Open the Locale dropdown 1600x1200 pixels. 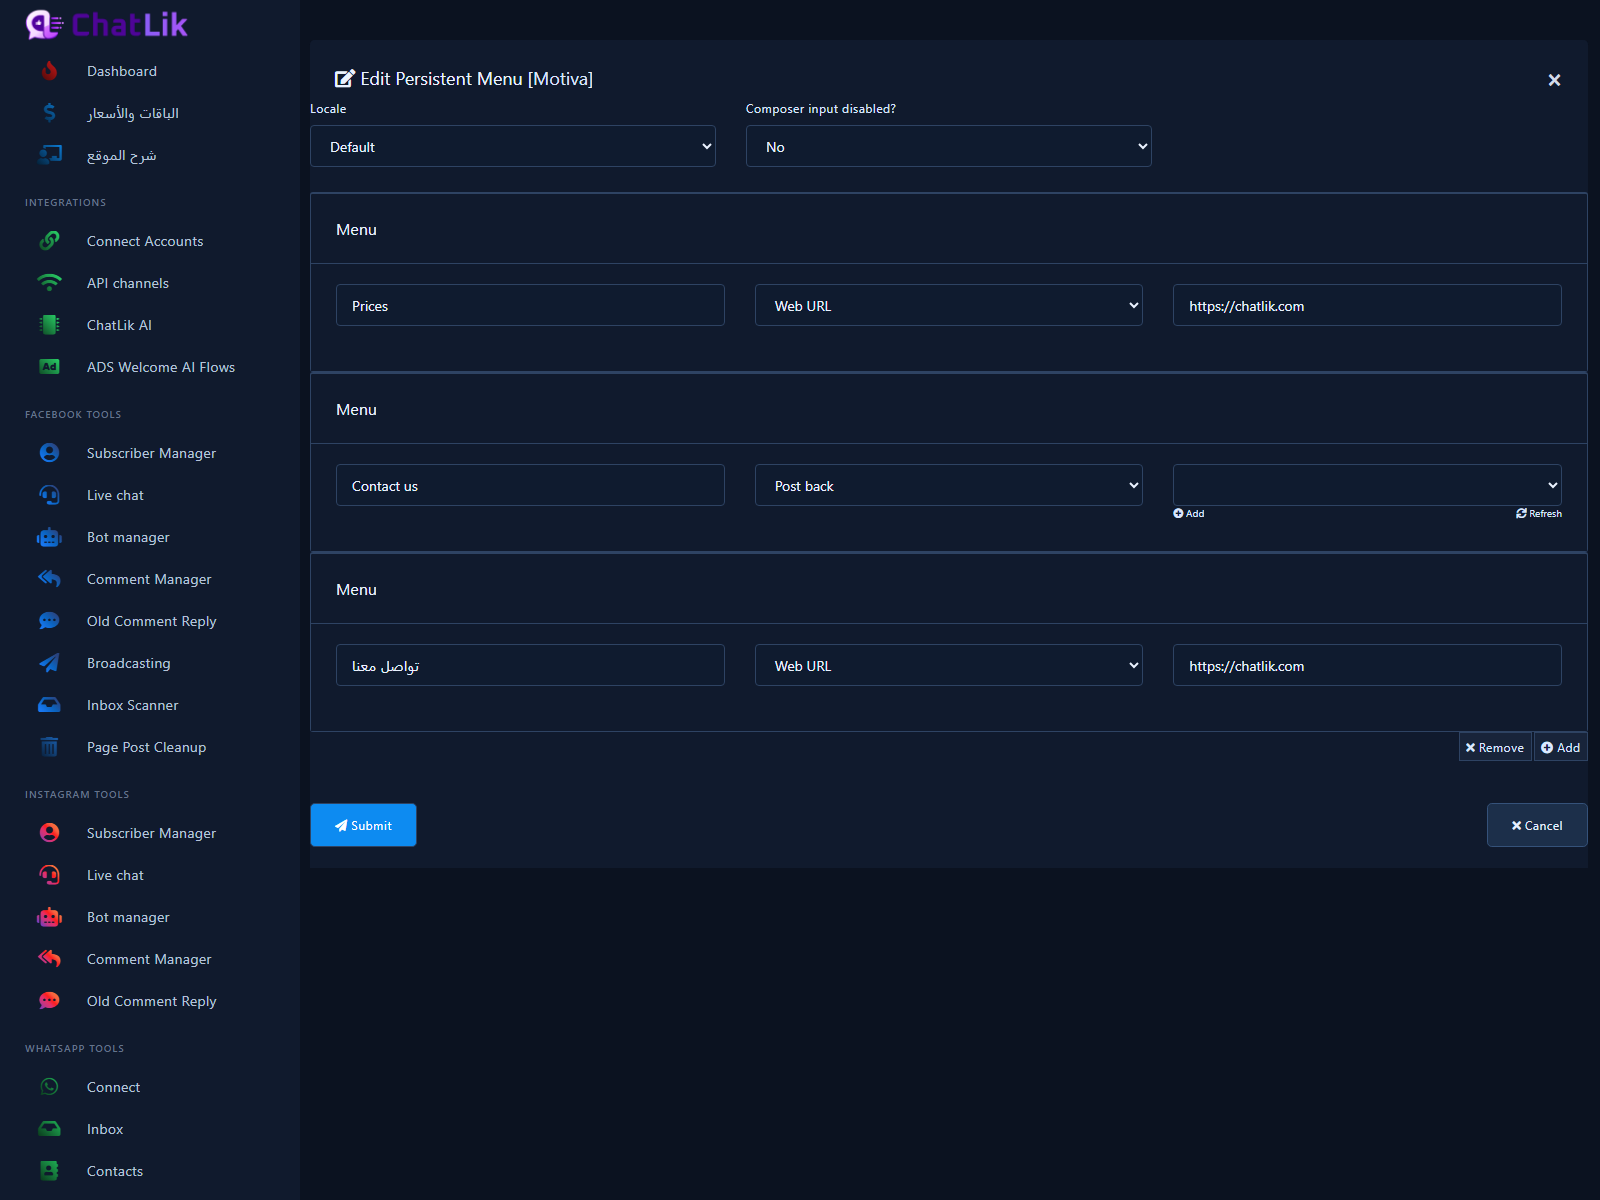pyautogui.click(x=513, y=146)
